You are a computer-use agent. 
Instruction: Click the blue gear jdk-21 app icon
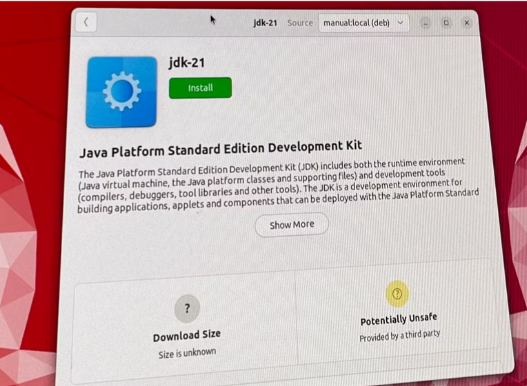click(121, 92)
